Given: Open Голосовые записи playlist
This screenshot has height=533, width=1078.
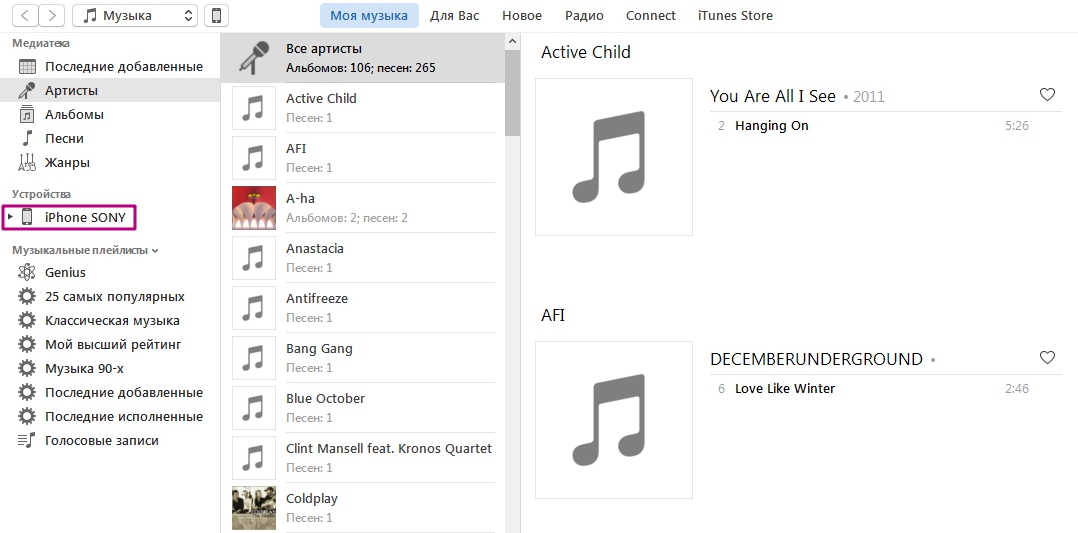Looking at the screenshot, I should [102, 440].
